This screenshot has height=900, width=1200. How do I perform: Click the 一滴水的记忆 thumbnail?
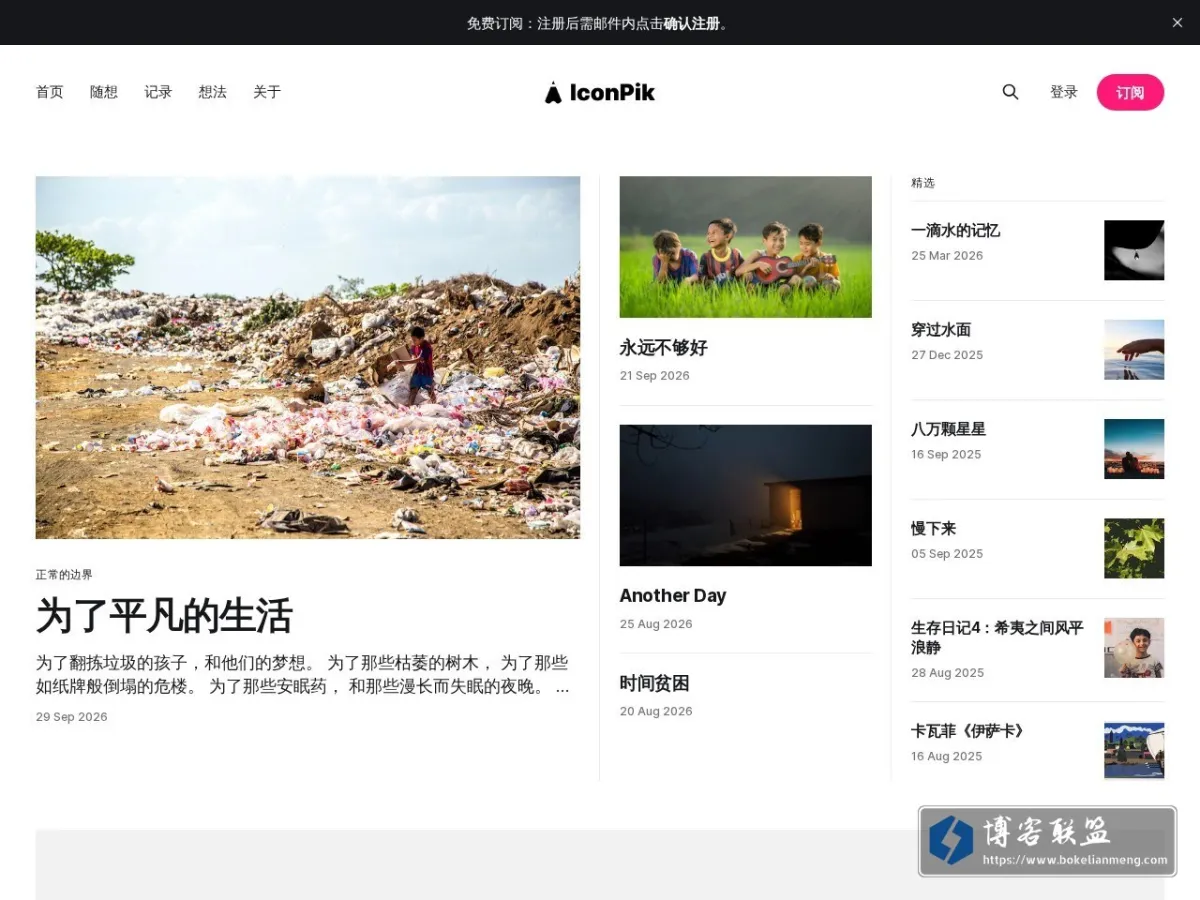tap(1134, 250)
